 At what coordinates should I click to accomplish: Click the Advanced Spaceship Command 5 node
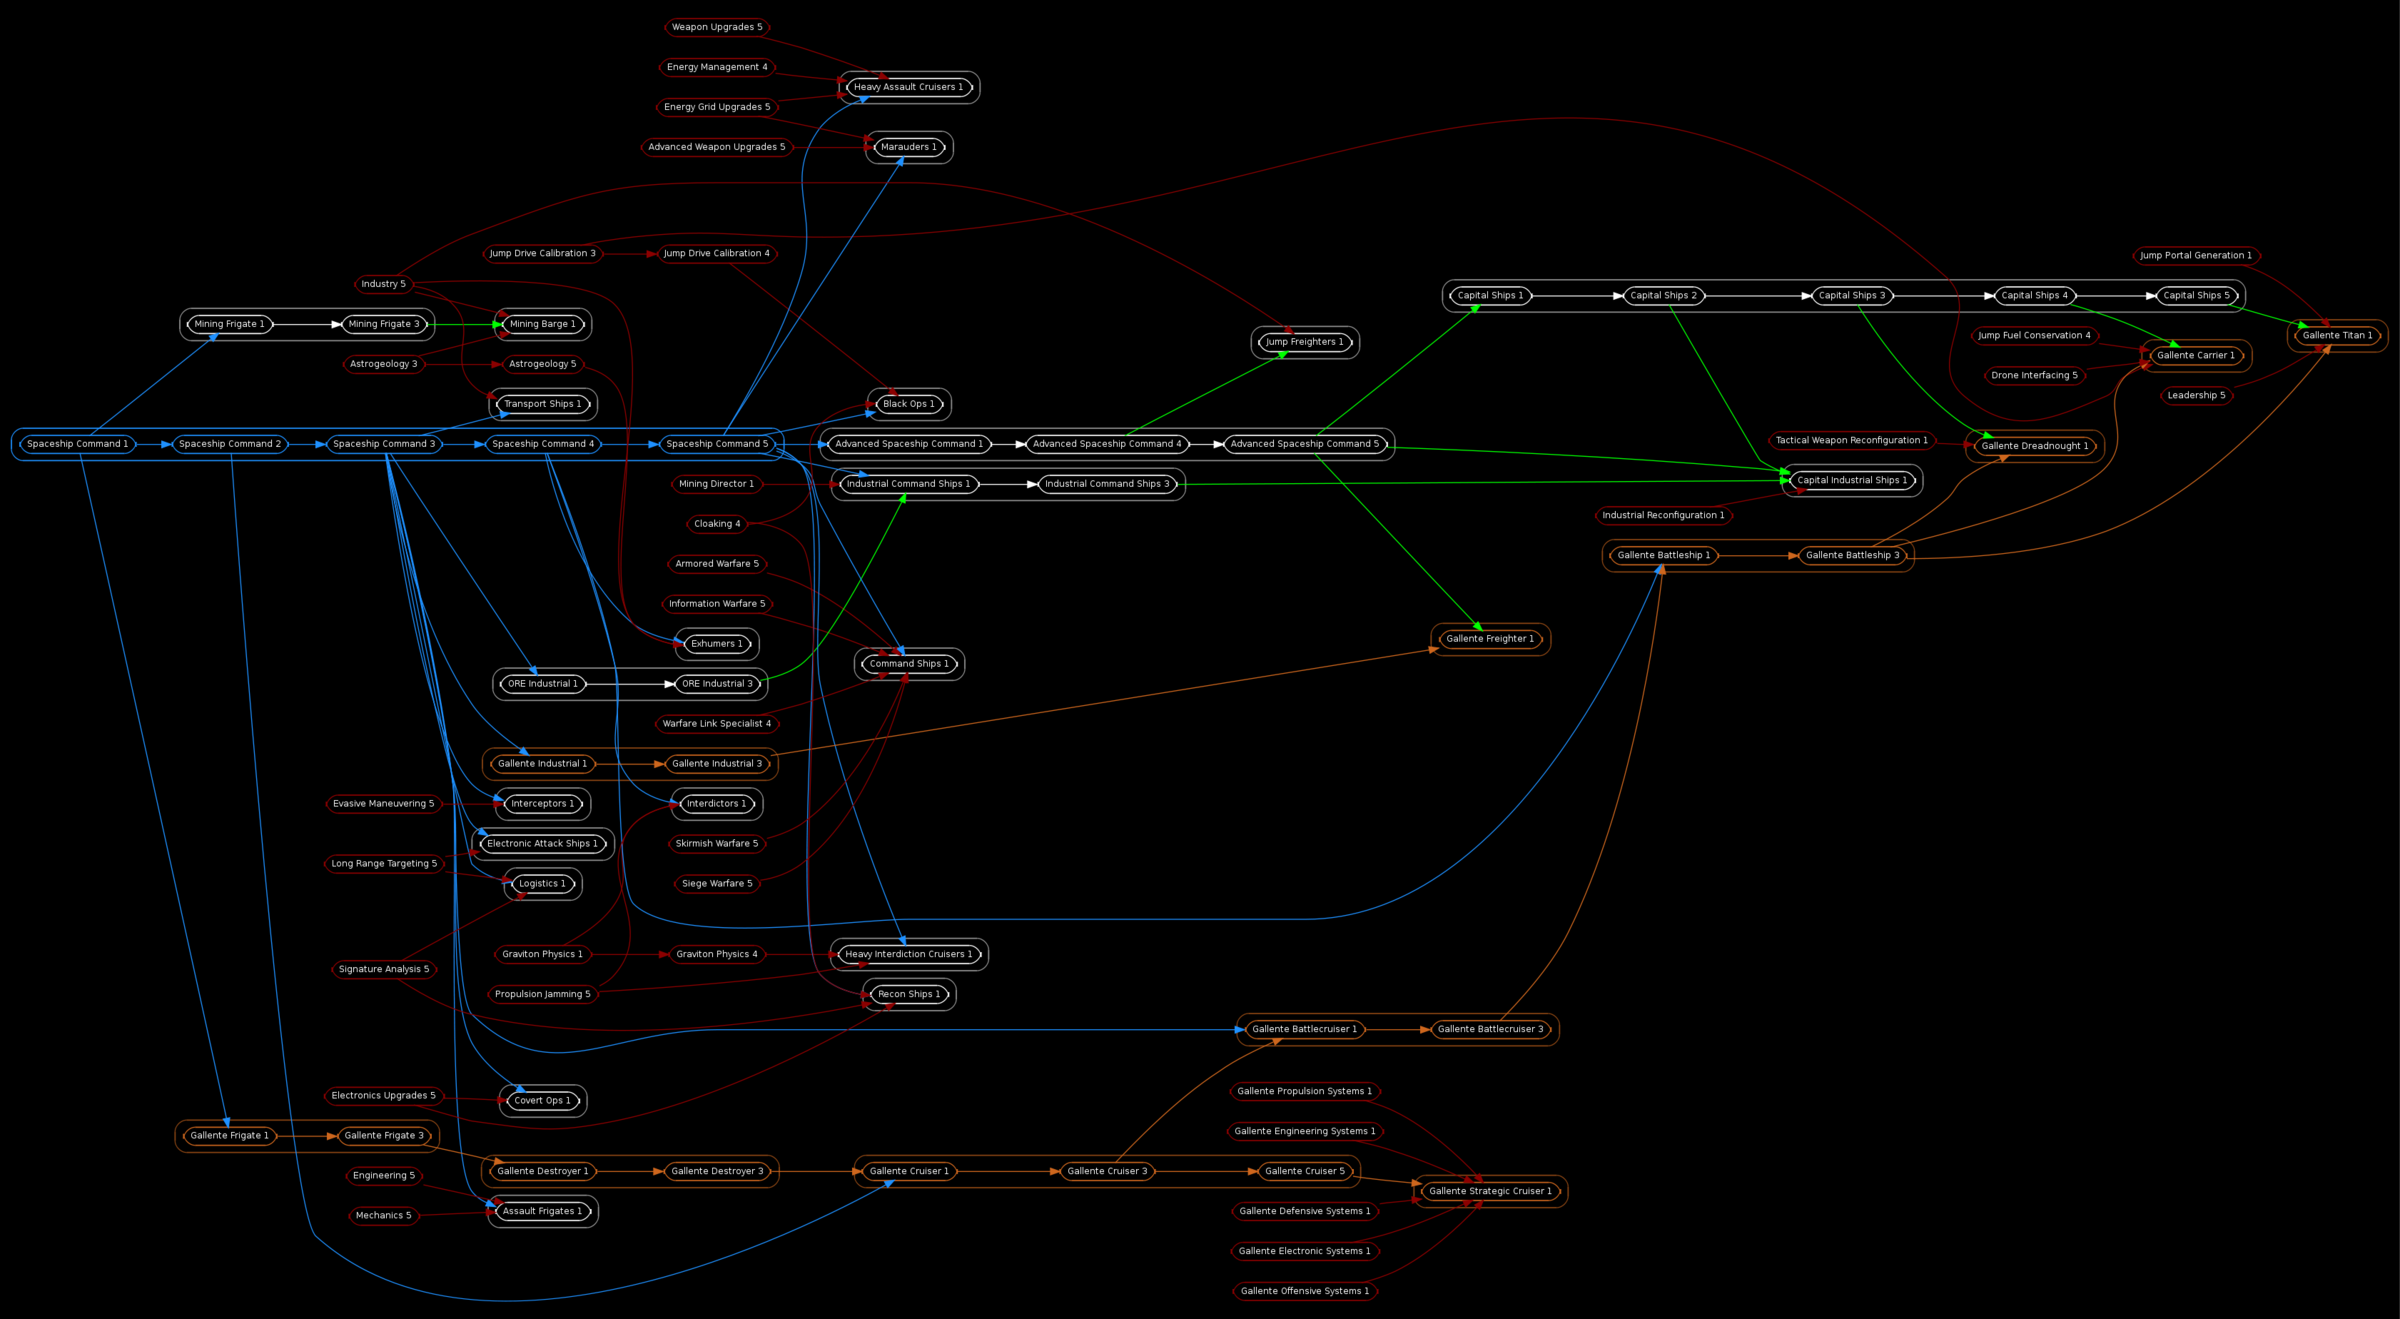coord(1305,443)
